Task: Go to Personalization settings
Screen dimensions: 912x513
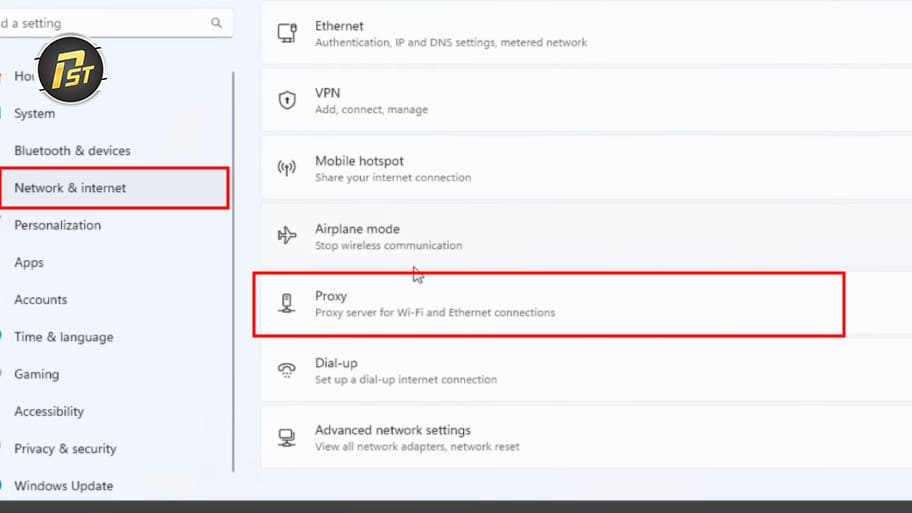Action: [x=58, y=225]
